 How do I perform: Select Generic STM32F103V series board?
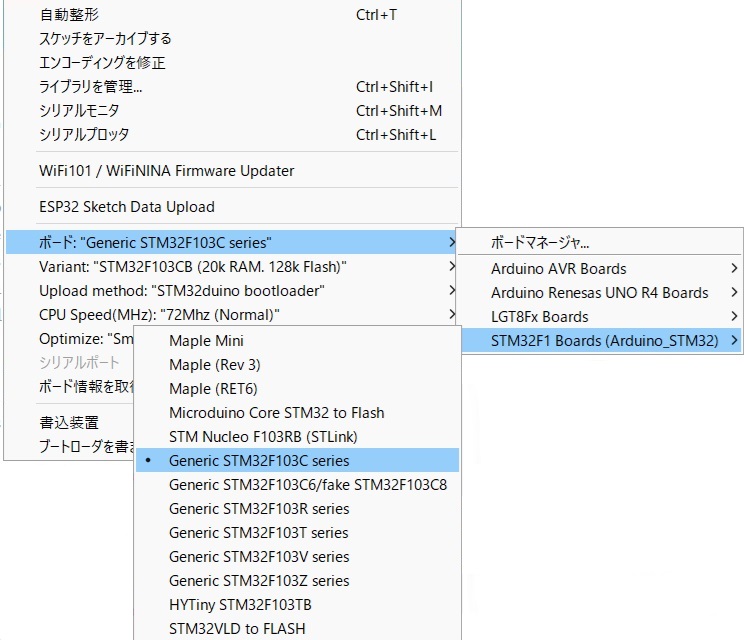(x=298, y=557)
